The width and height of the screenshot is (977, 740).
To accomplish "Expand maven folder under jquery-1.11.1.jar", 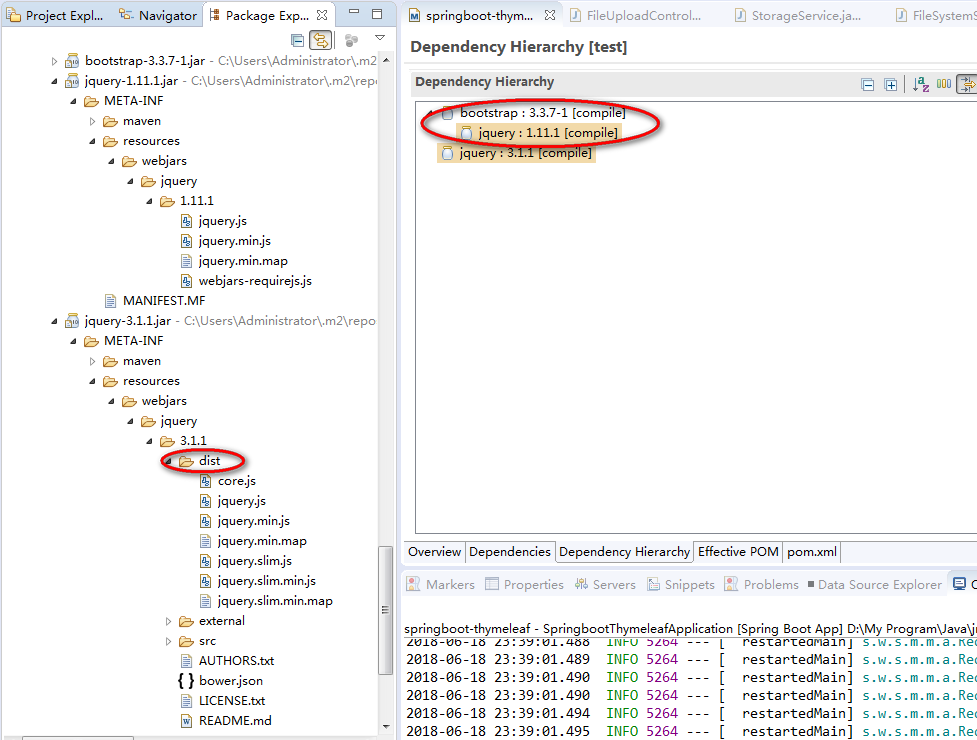I will (x=92, y=121).
